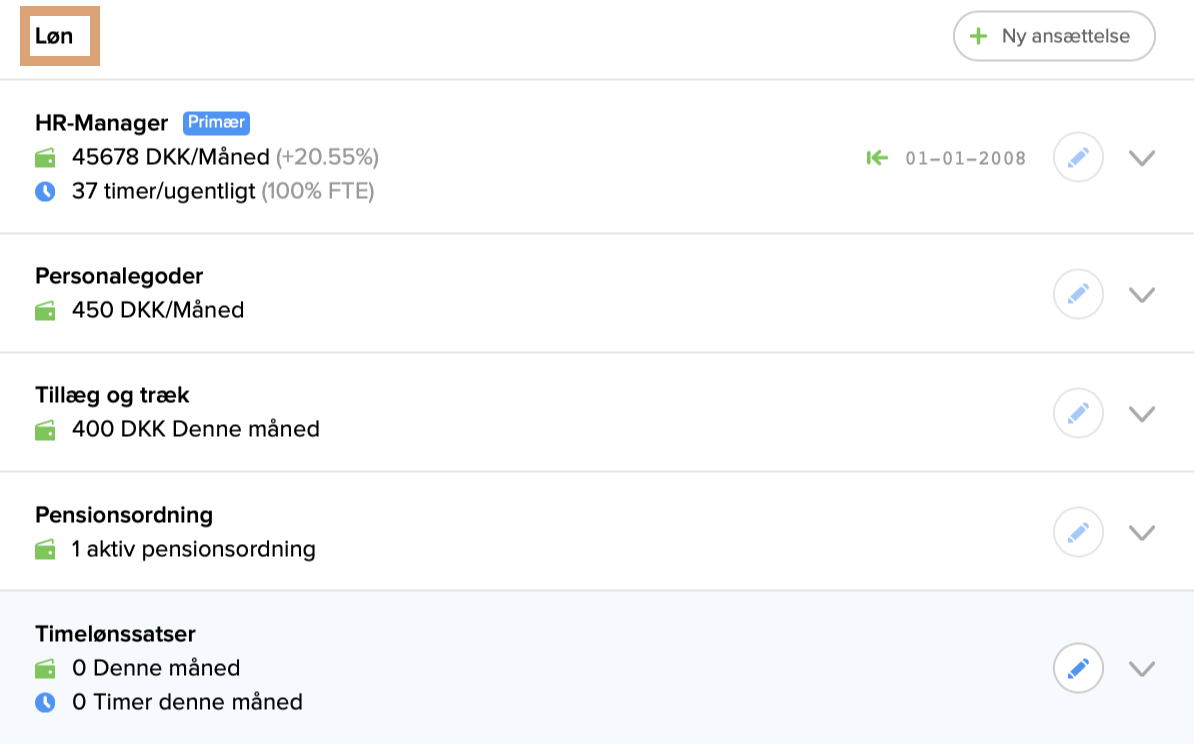Click the 01-01-2008 start date
Screen dimensions: 1194x744
(966, 158)
